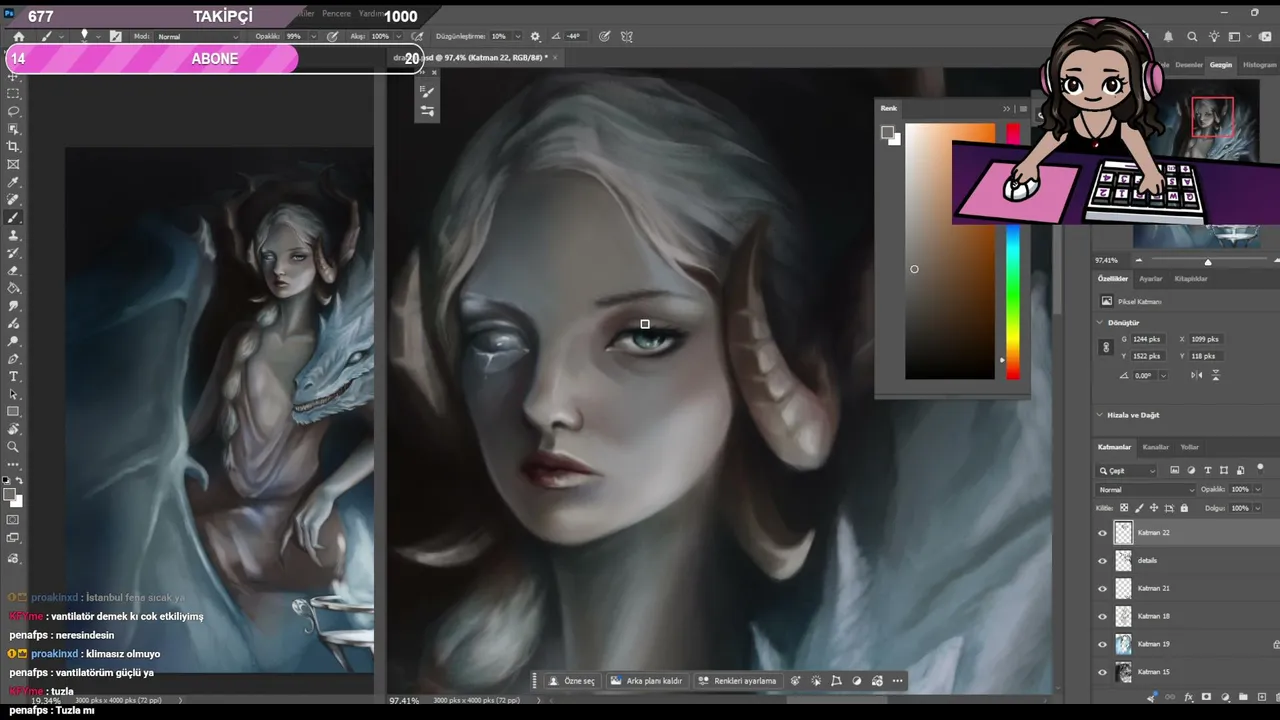
Task: Open the Pencere menu
Action: tap(336, 14)
